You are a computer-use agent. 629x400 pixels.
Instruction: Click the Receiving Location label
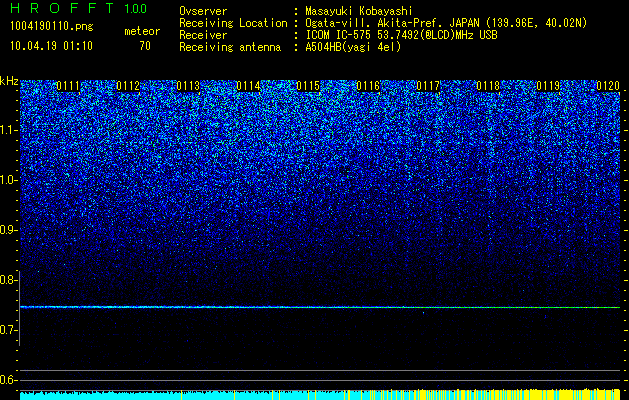[x=233, y=23]
